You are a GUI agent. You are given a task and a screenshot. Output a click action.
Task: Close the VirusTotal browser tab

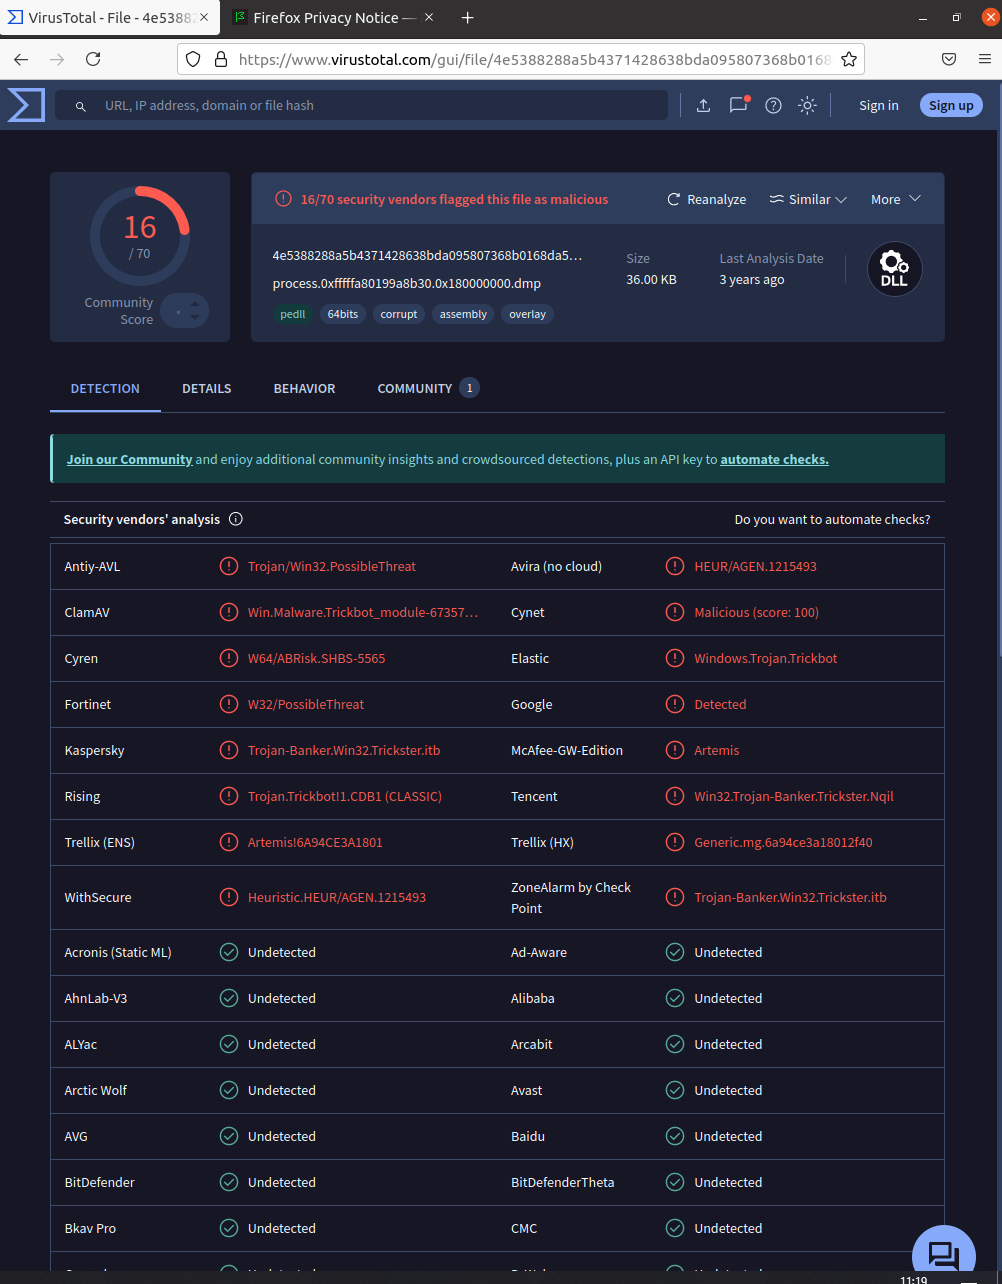click(206, 17)
